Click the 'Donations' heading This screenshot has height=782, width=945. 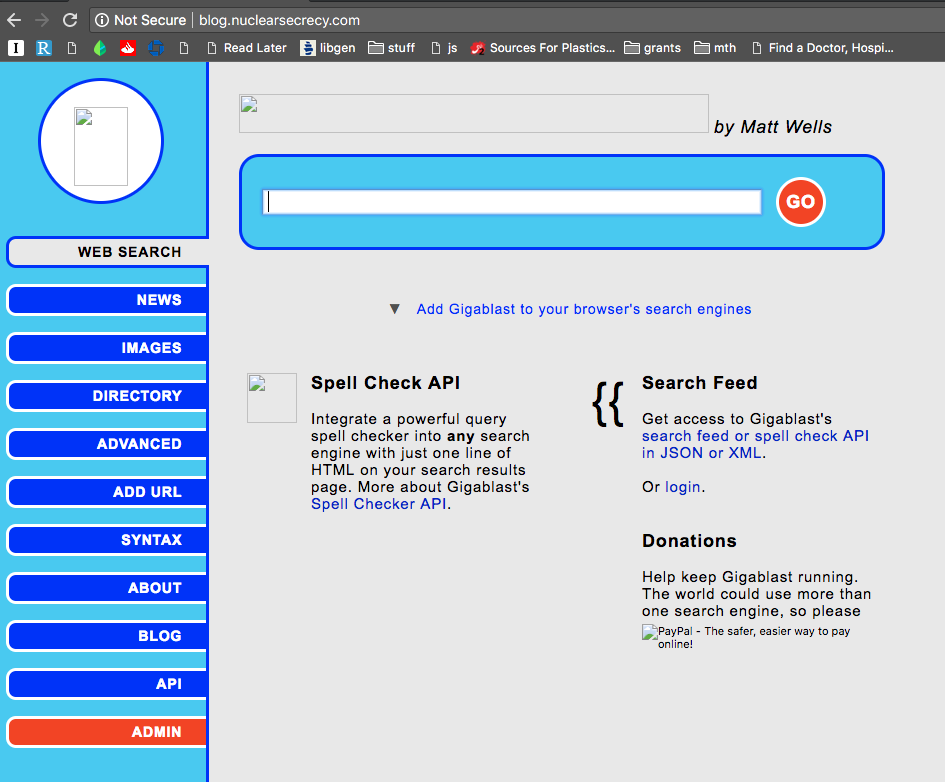click(689, 540)
